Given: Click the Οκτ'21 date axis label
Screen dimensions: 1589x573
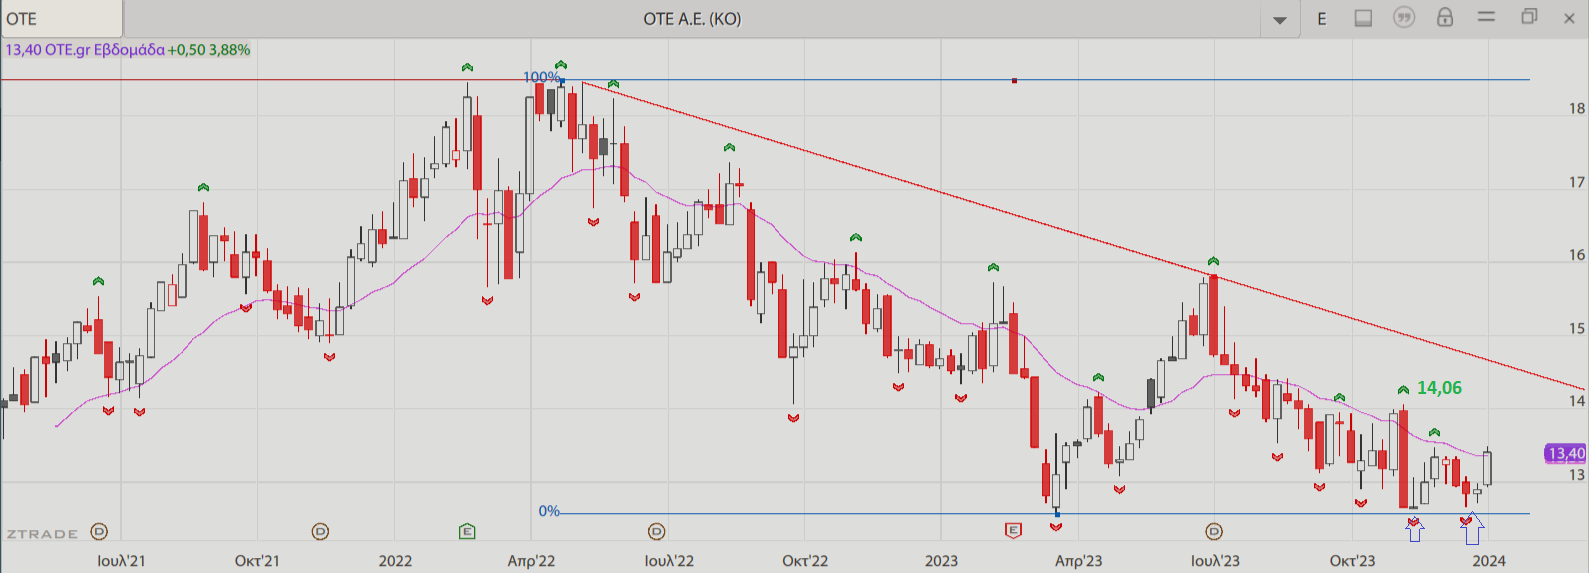Looking at the screenshot, I should [x=257, y=561].
